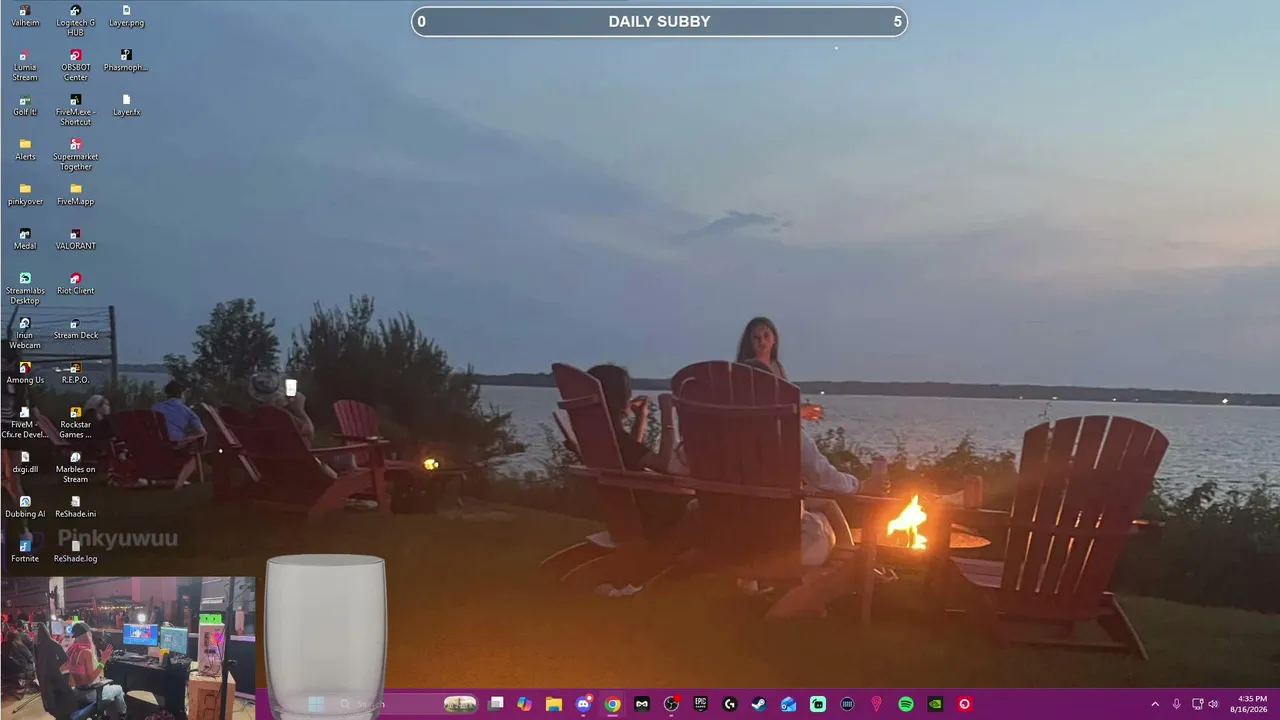The height and width of the screenshot is (720, 1280).
Task: Open the Valheim desktop shortcut
Action: coord(25,16)
